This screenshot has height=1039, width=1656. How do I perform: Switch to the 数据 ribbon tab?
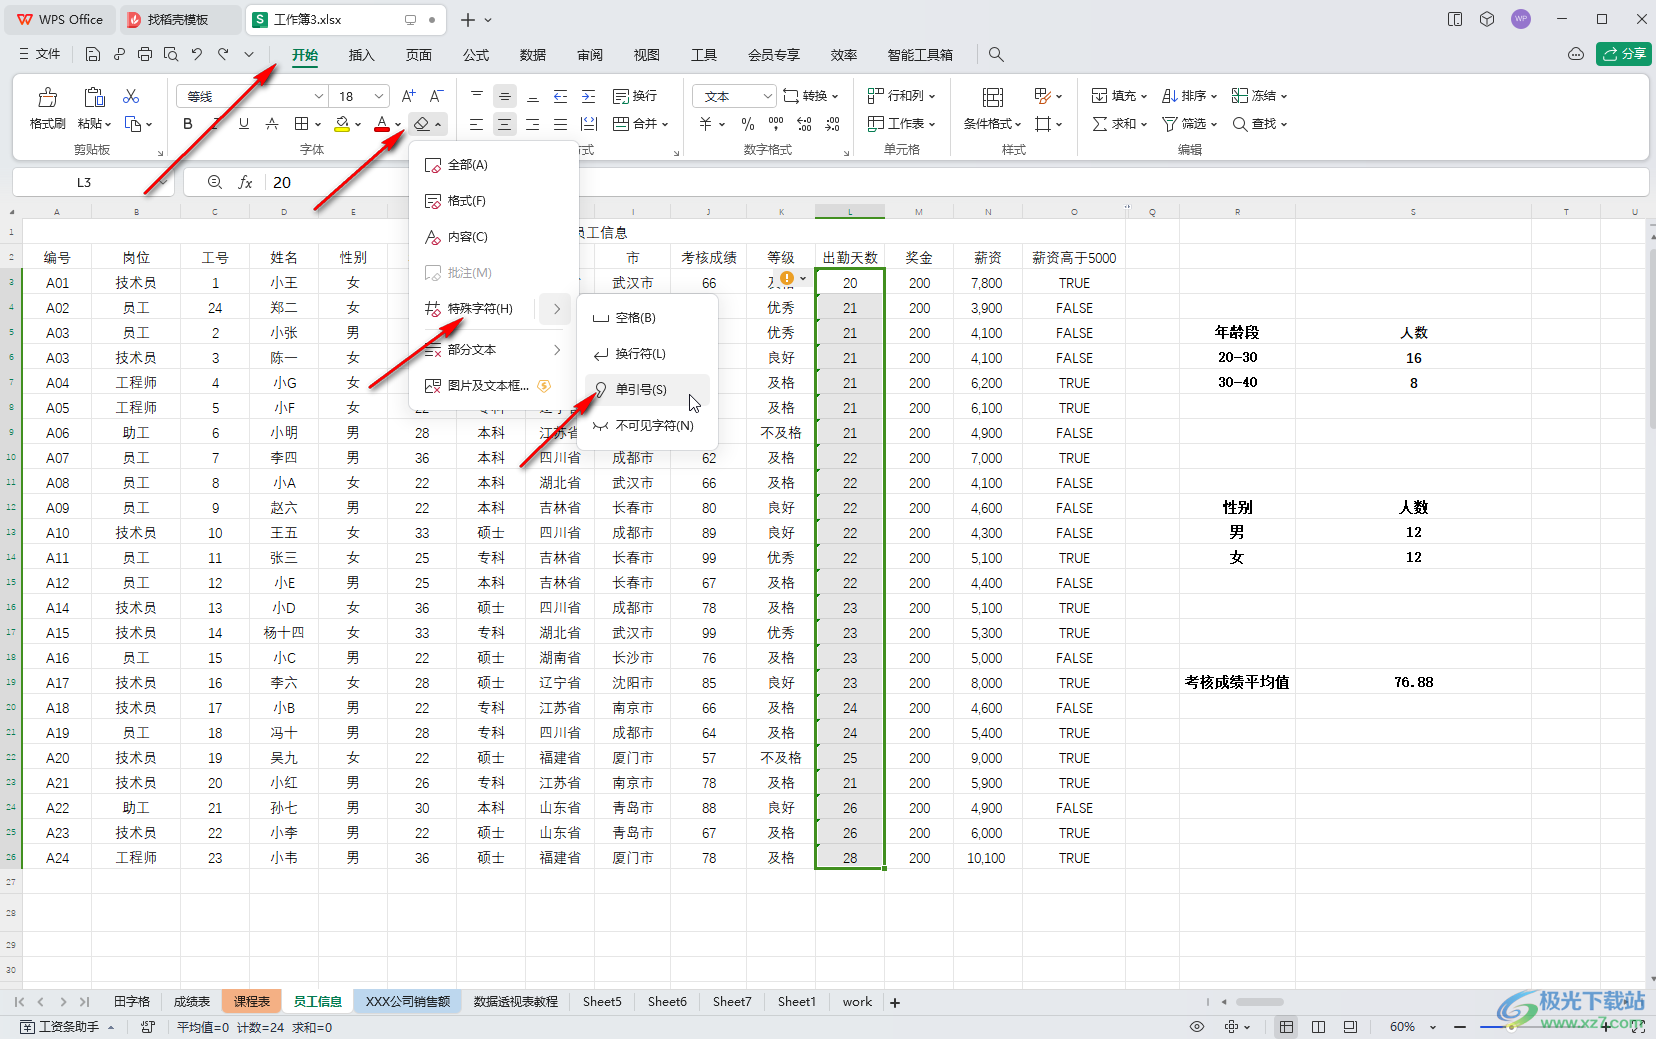click(x=533, y=55)
